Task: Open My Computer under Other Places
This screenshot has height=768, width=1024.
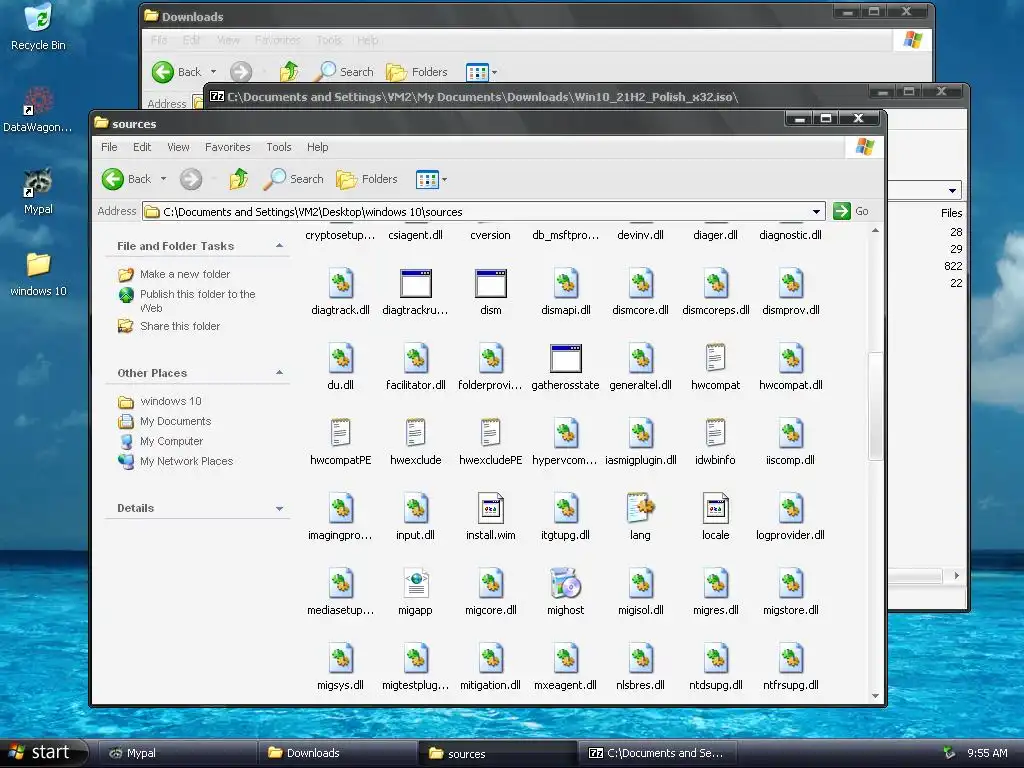Action: tap(171, 441)
